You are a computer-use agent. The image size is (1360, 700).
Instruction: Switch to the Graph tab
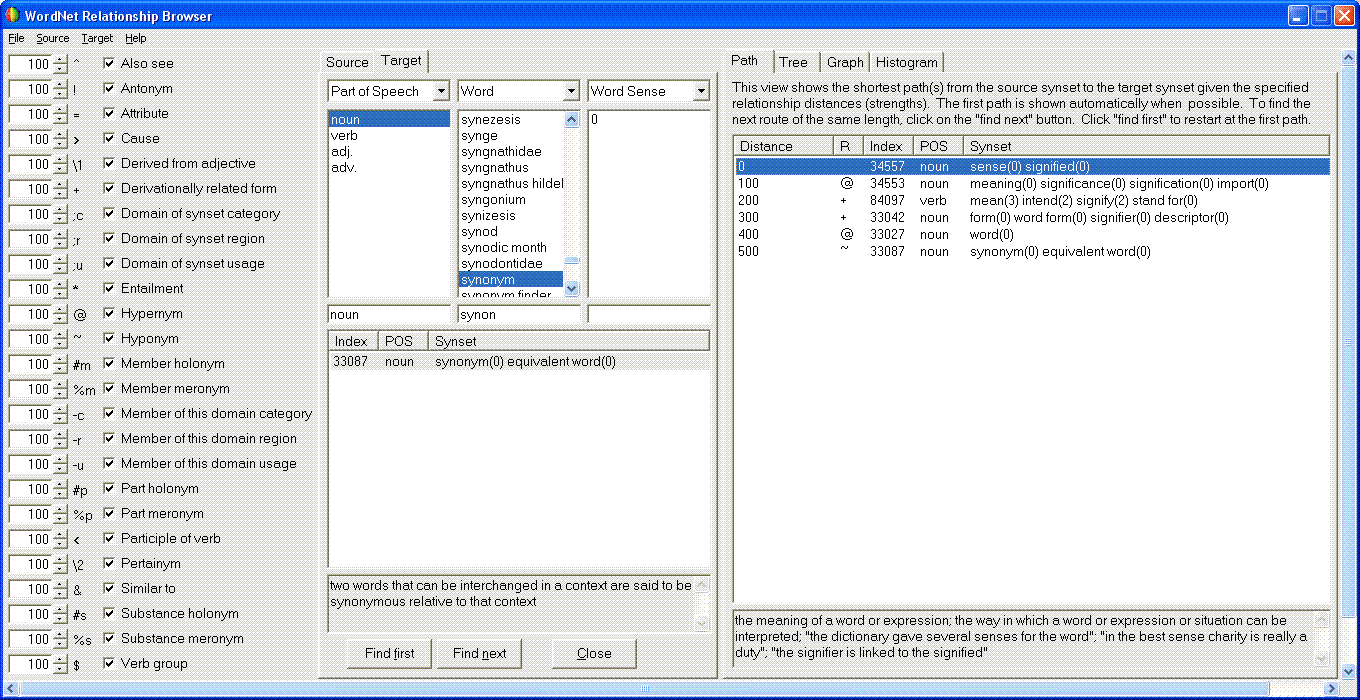pos(845,62)
